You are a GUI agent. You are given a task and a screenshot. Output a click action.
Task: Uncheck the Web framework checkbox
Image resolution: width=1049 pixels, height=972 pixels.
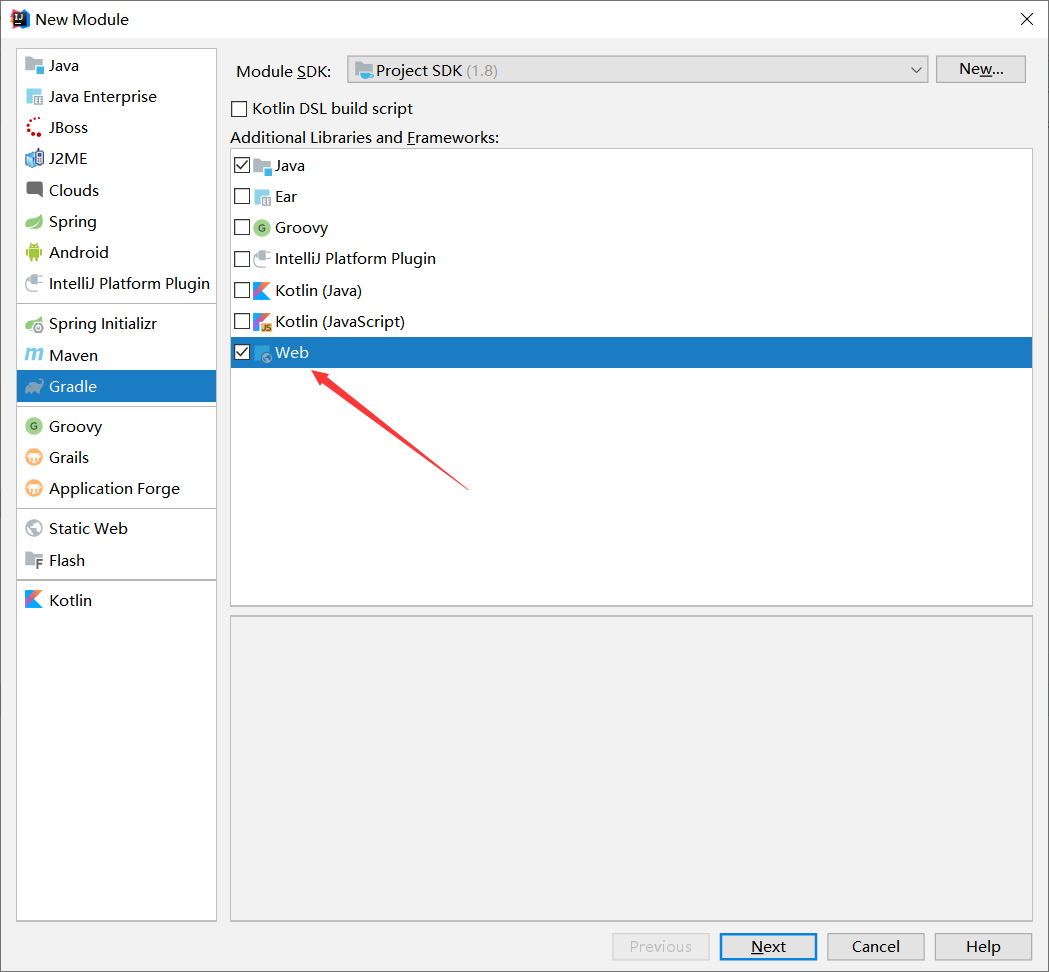point(242,352)
